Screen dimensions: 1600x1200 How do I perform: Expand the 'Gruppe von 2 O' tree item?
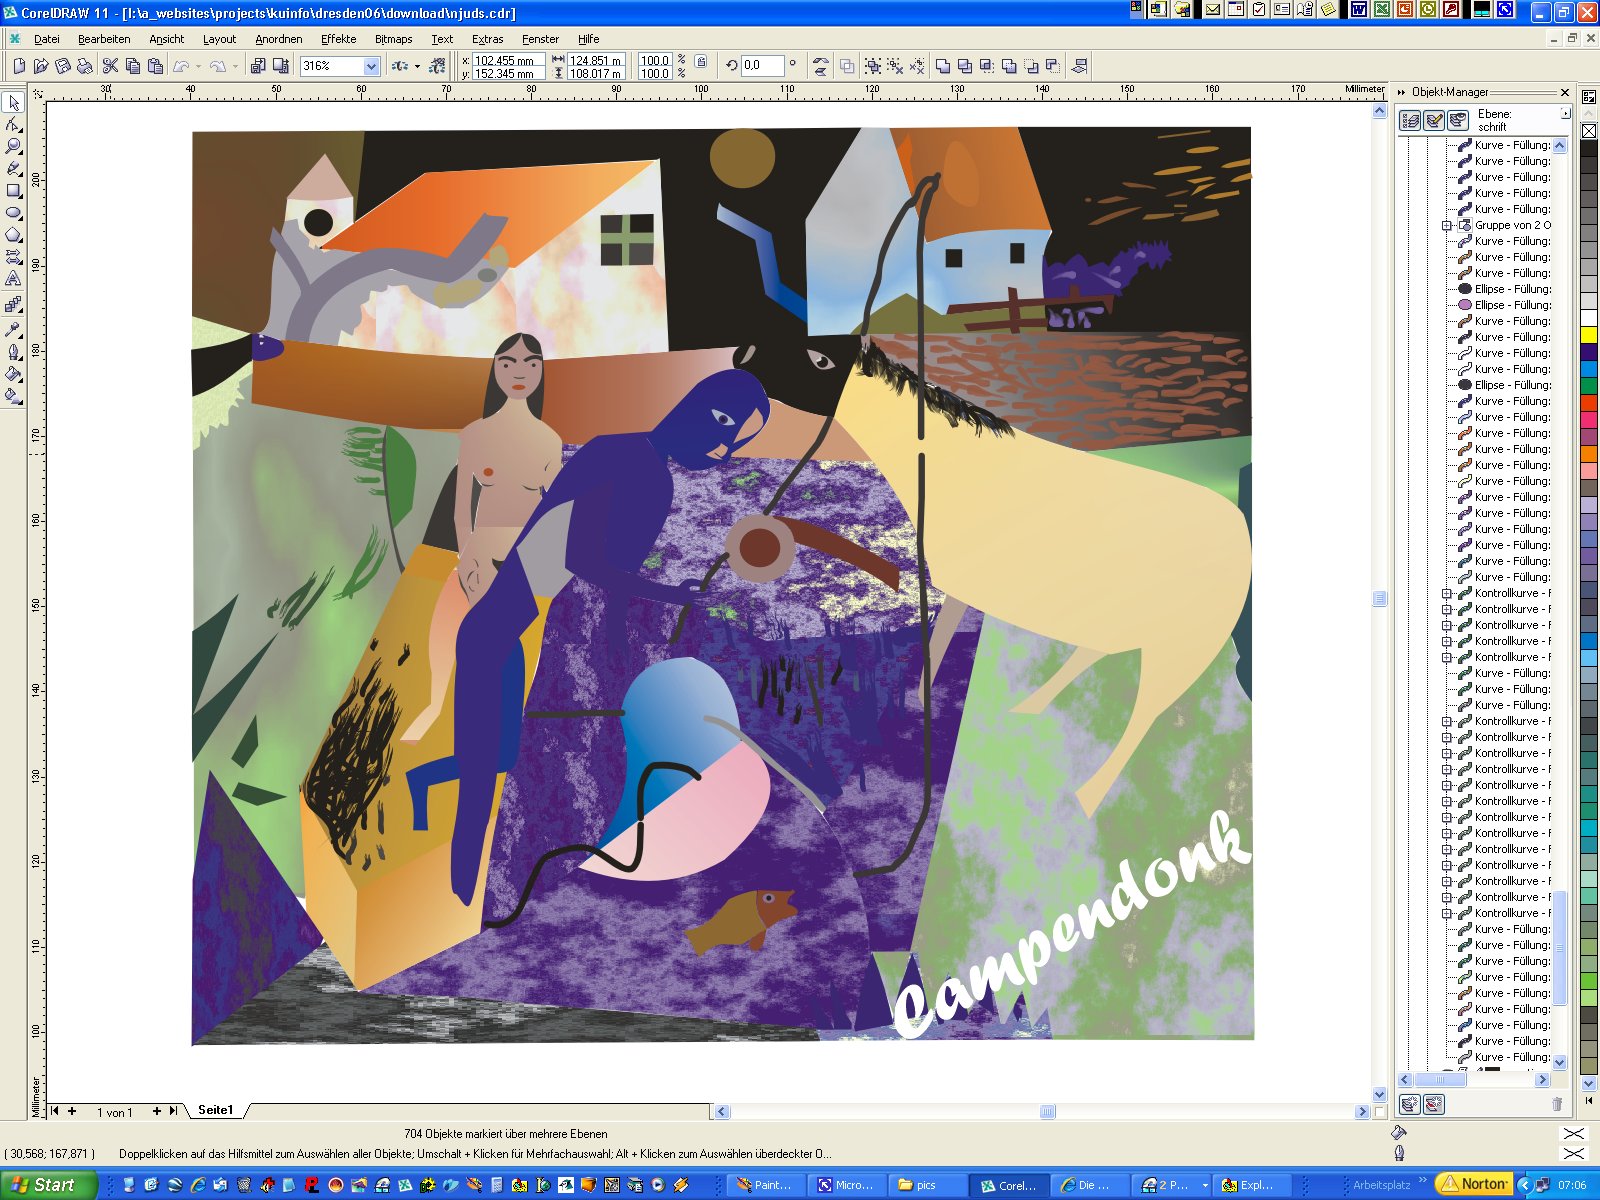[x=1446, y=225]
